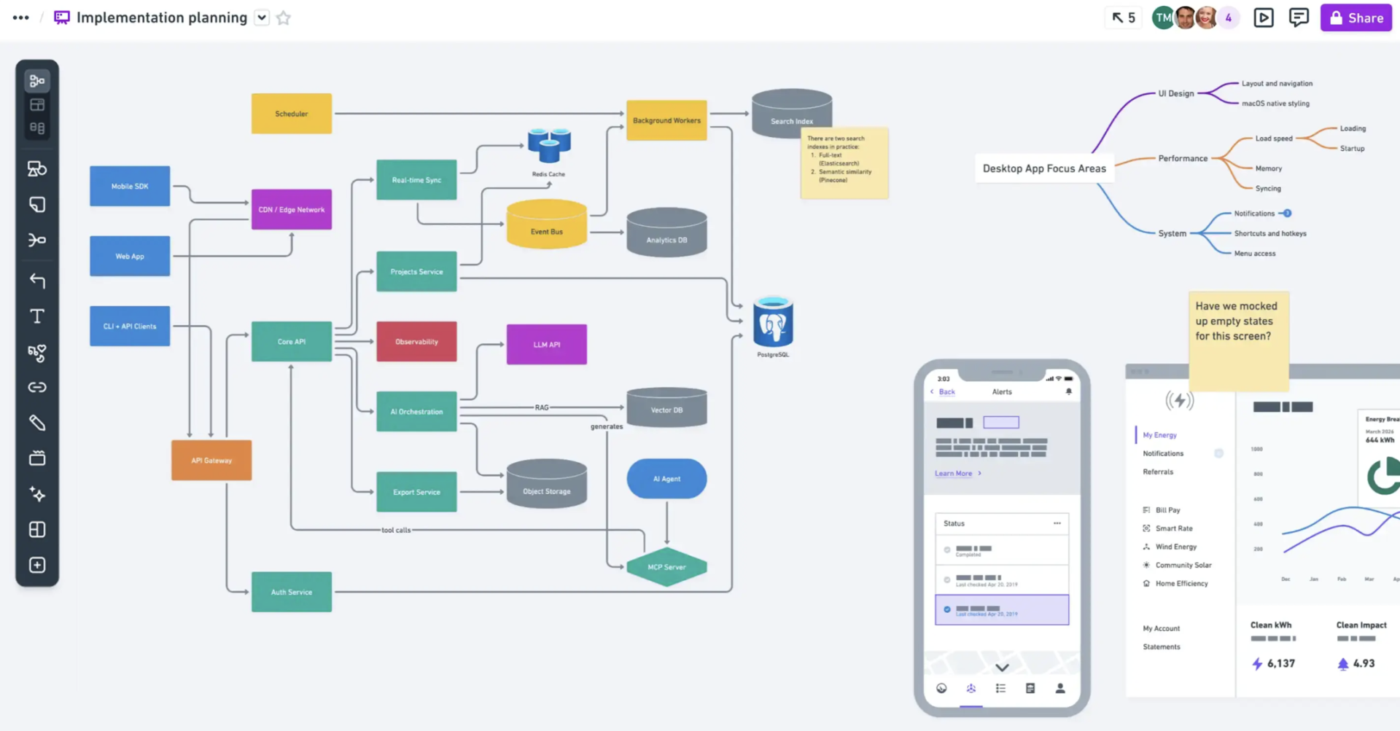Image resolution: width=1400 pixels, height=731 pixels.
Task: Open My Energy in the dashboard menu
Action: coord(1160,435)
